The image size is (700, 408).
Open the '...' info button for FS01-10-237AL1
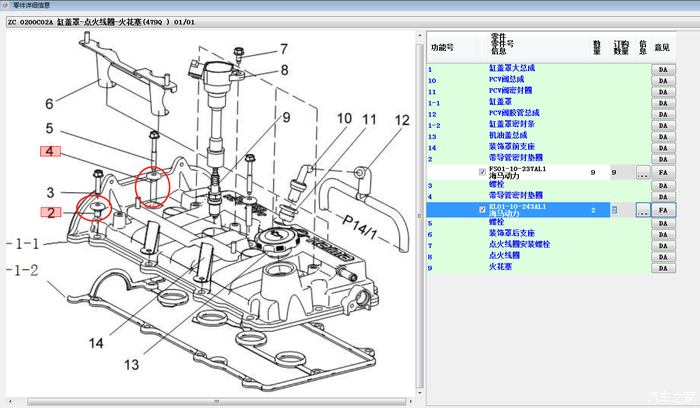pos(643,173)
